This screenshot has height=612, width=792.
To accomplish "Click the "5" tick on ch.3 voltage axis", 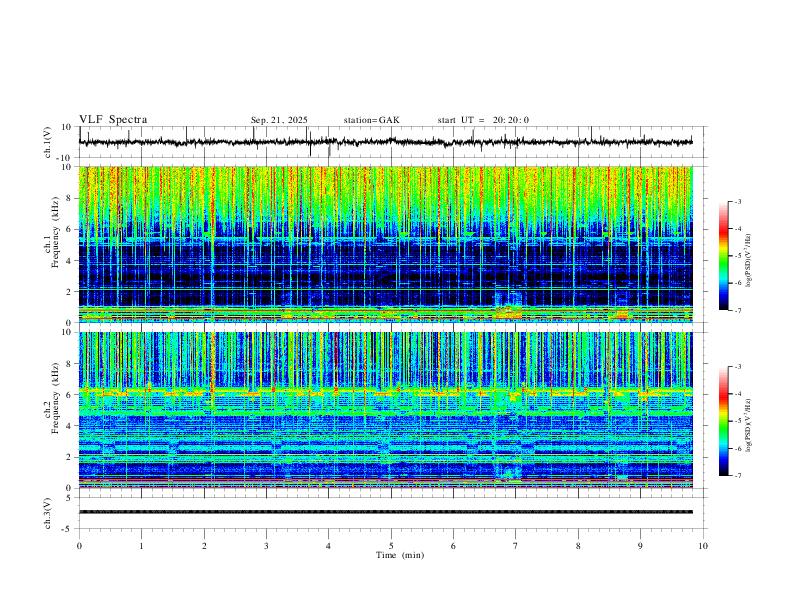I will [70, 498].
